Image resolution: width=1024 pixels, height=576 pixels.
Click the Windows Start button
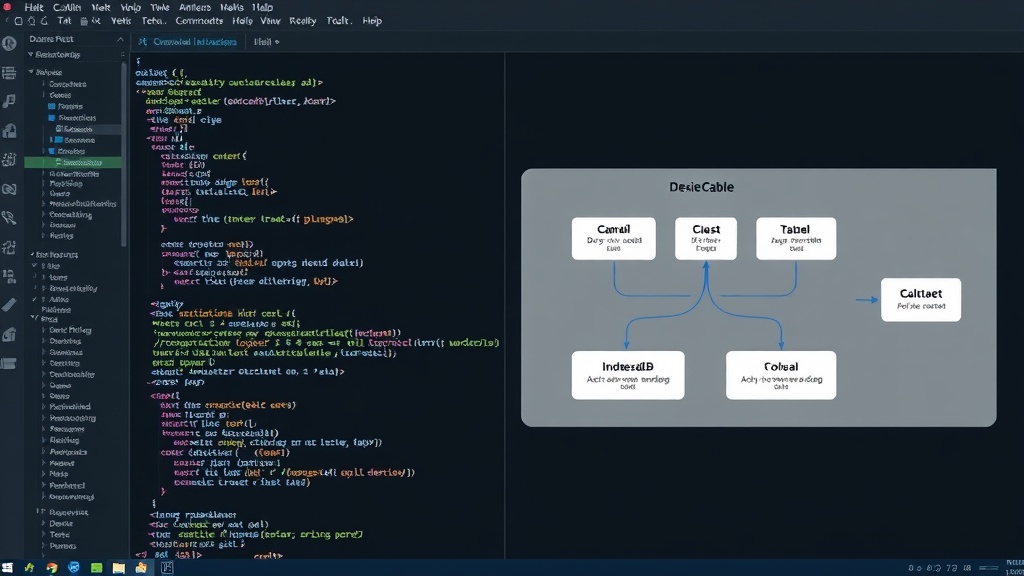[7, 568]
